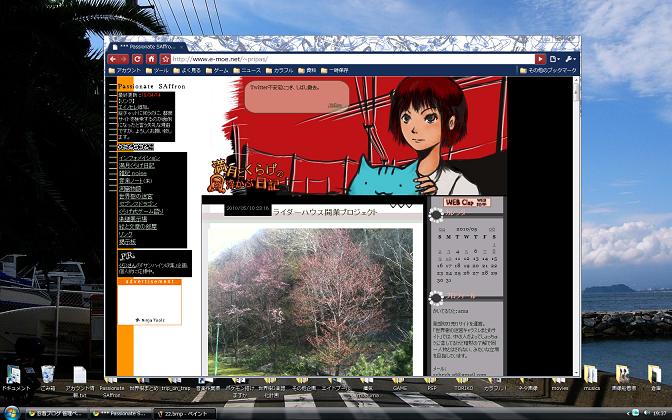The height and width of the screenshot is (420, 672).
Task: Select the Passionate SAffron browser tab
Action: click(149, 47)
